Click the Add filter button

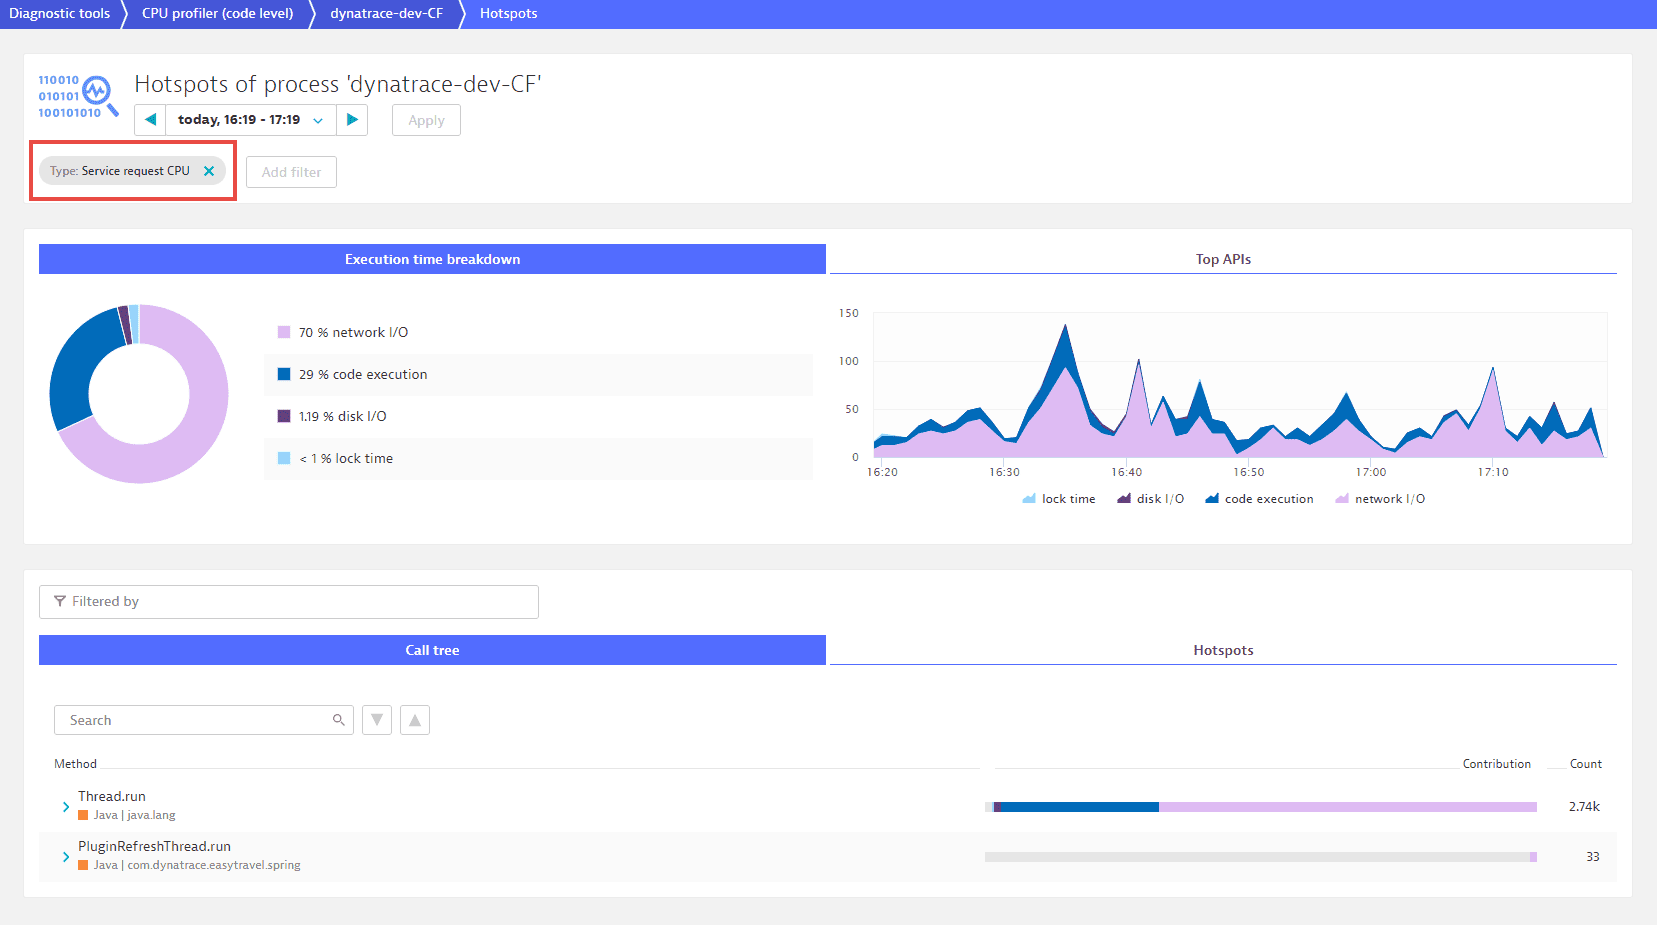[x=291, y=172]
